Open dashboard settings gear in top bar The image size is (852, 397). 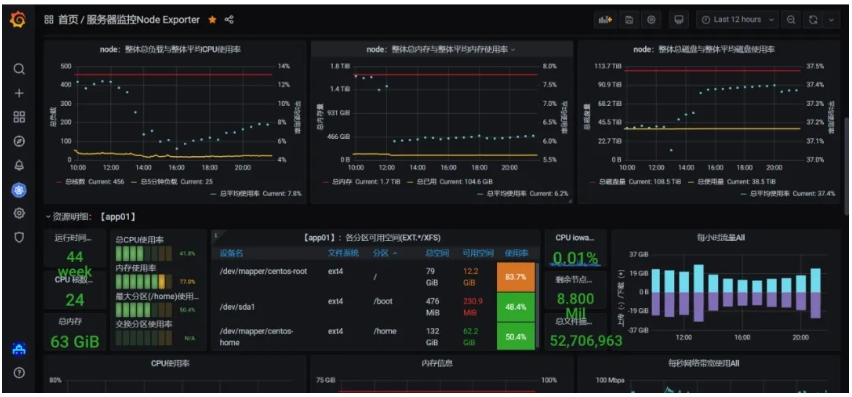coord(651,20)
